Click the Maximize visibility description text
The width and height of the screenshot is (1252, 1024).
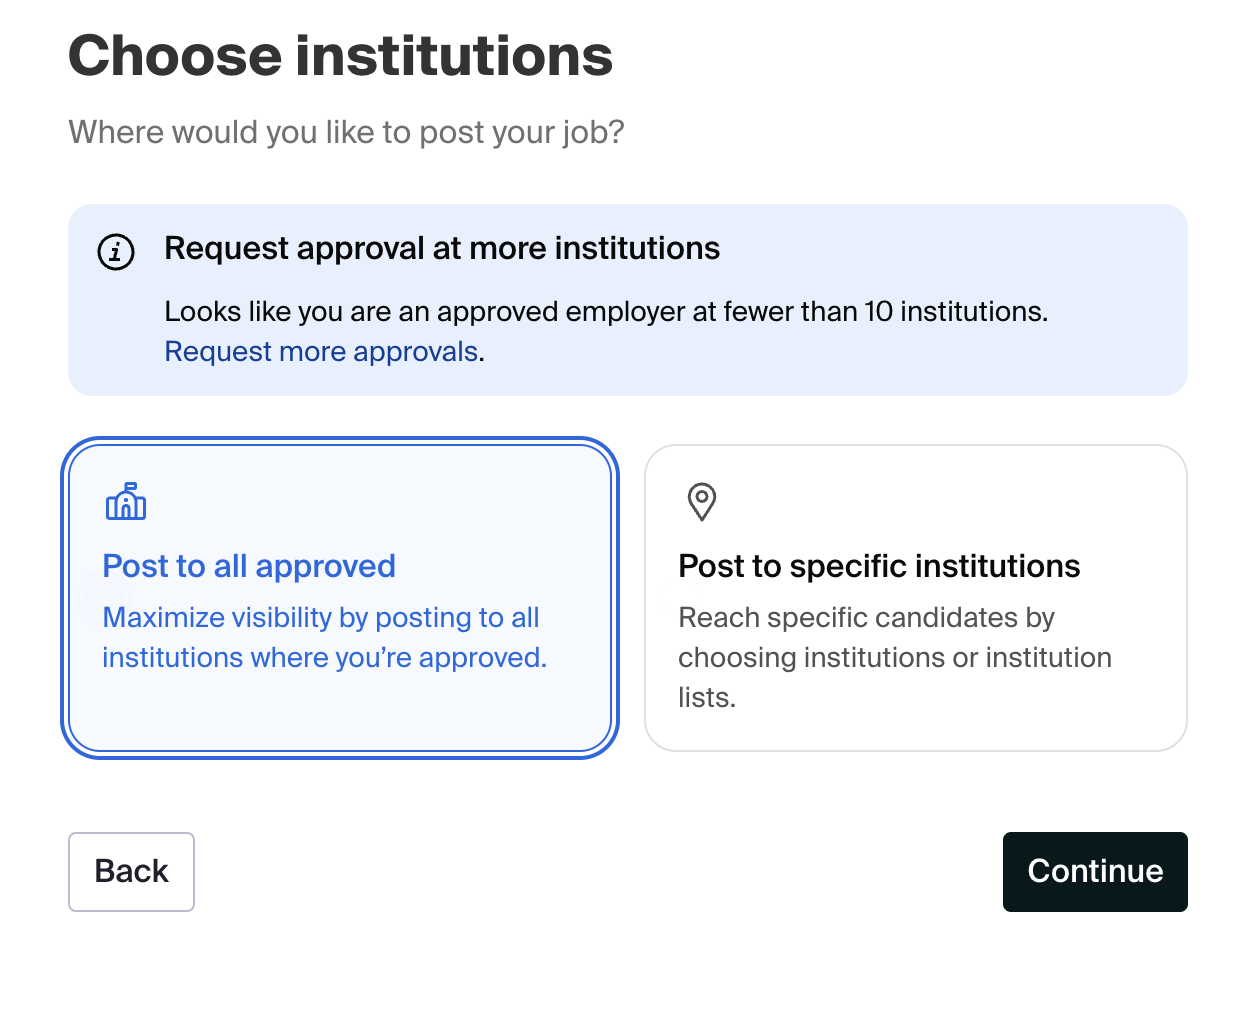click(x=324, y=637)
